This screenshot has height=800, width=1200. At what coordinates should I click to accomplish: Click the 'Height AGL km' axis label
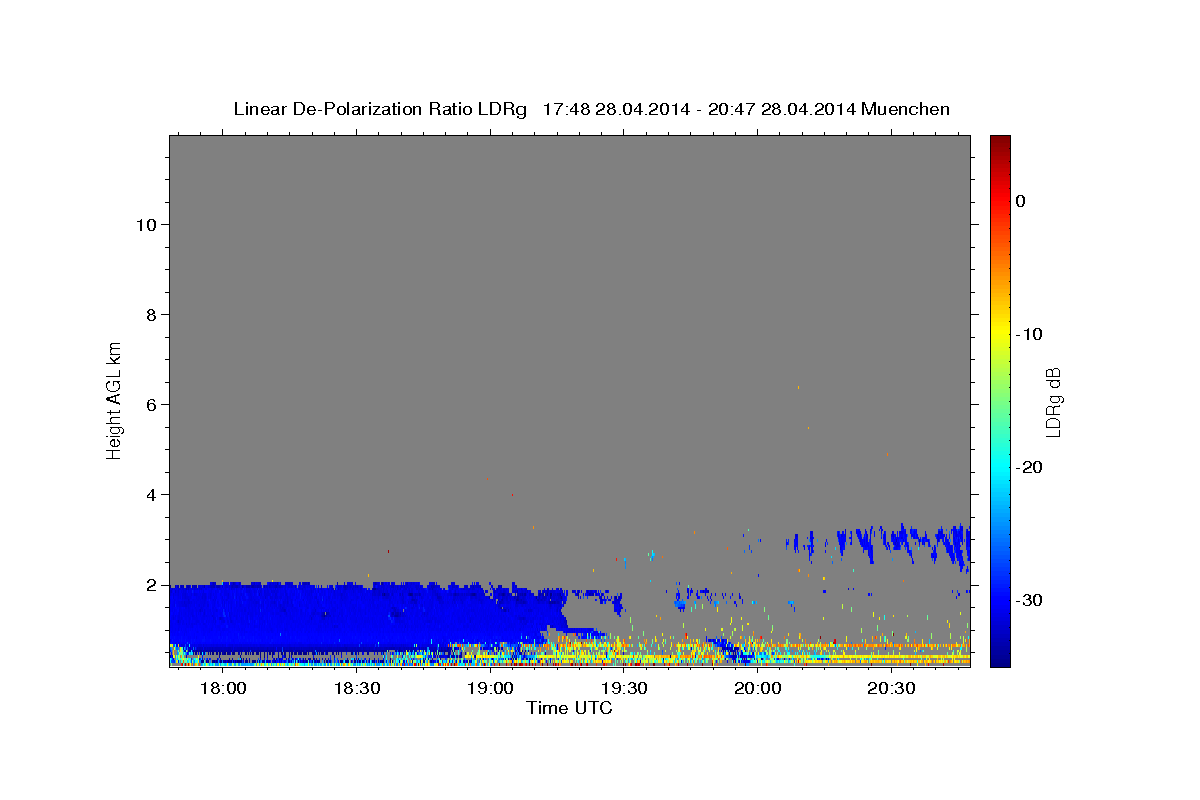(x=115, y=400)
